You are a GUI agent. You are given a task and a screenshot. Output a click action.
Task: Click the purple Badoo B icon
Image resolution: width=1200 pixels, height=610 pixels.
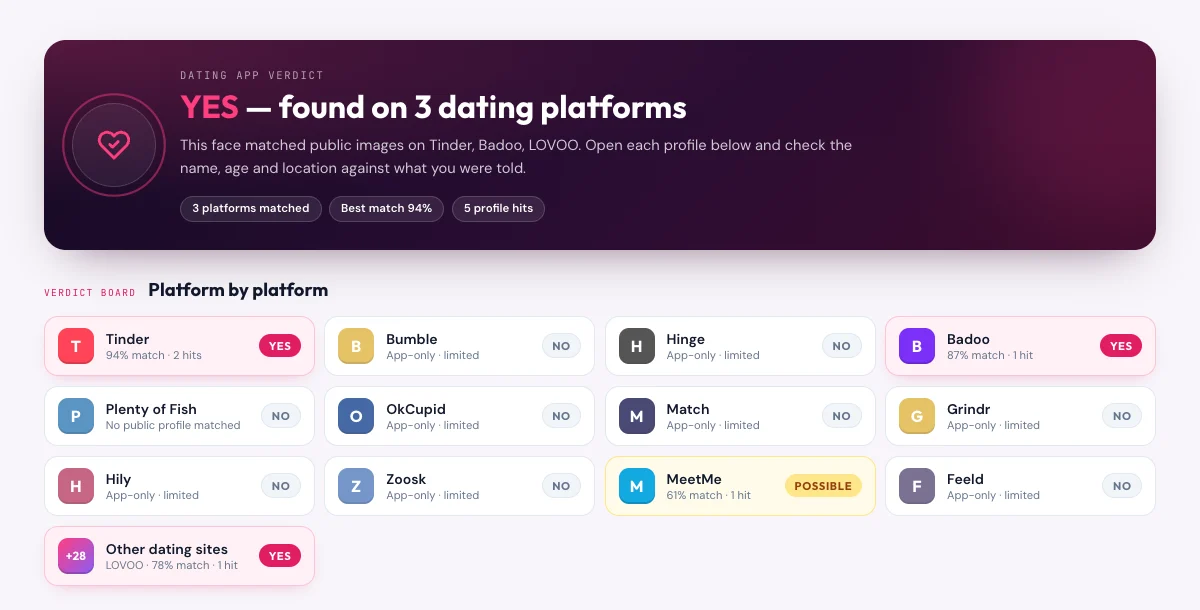[917, 346]
